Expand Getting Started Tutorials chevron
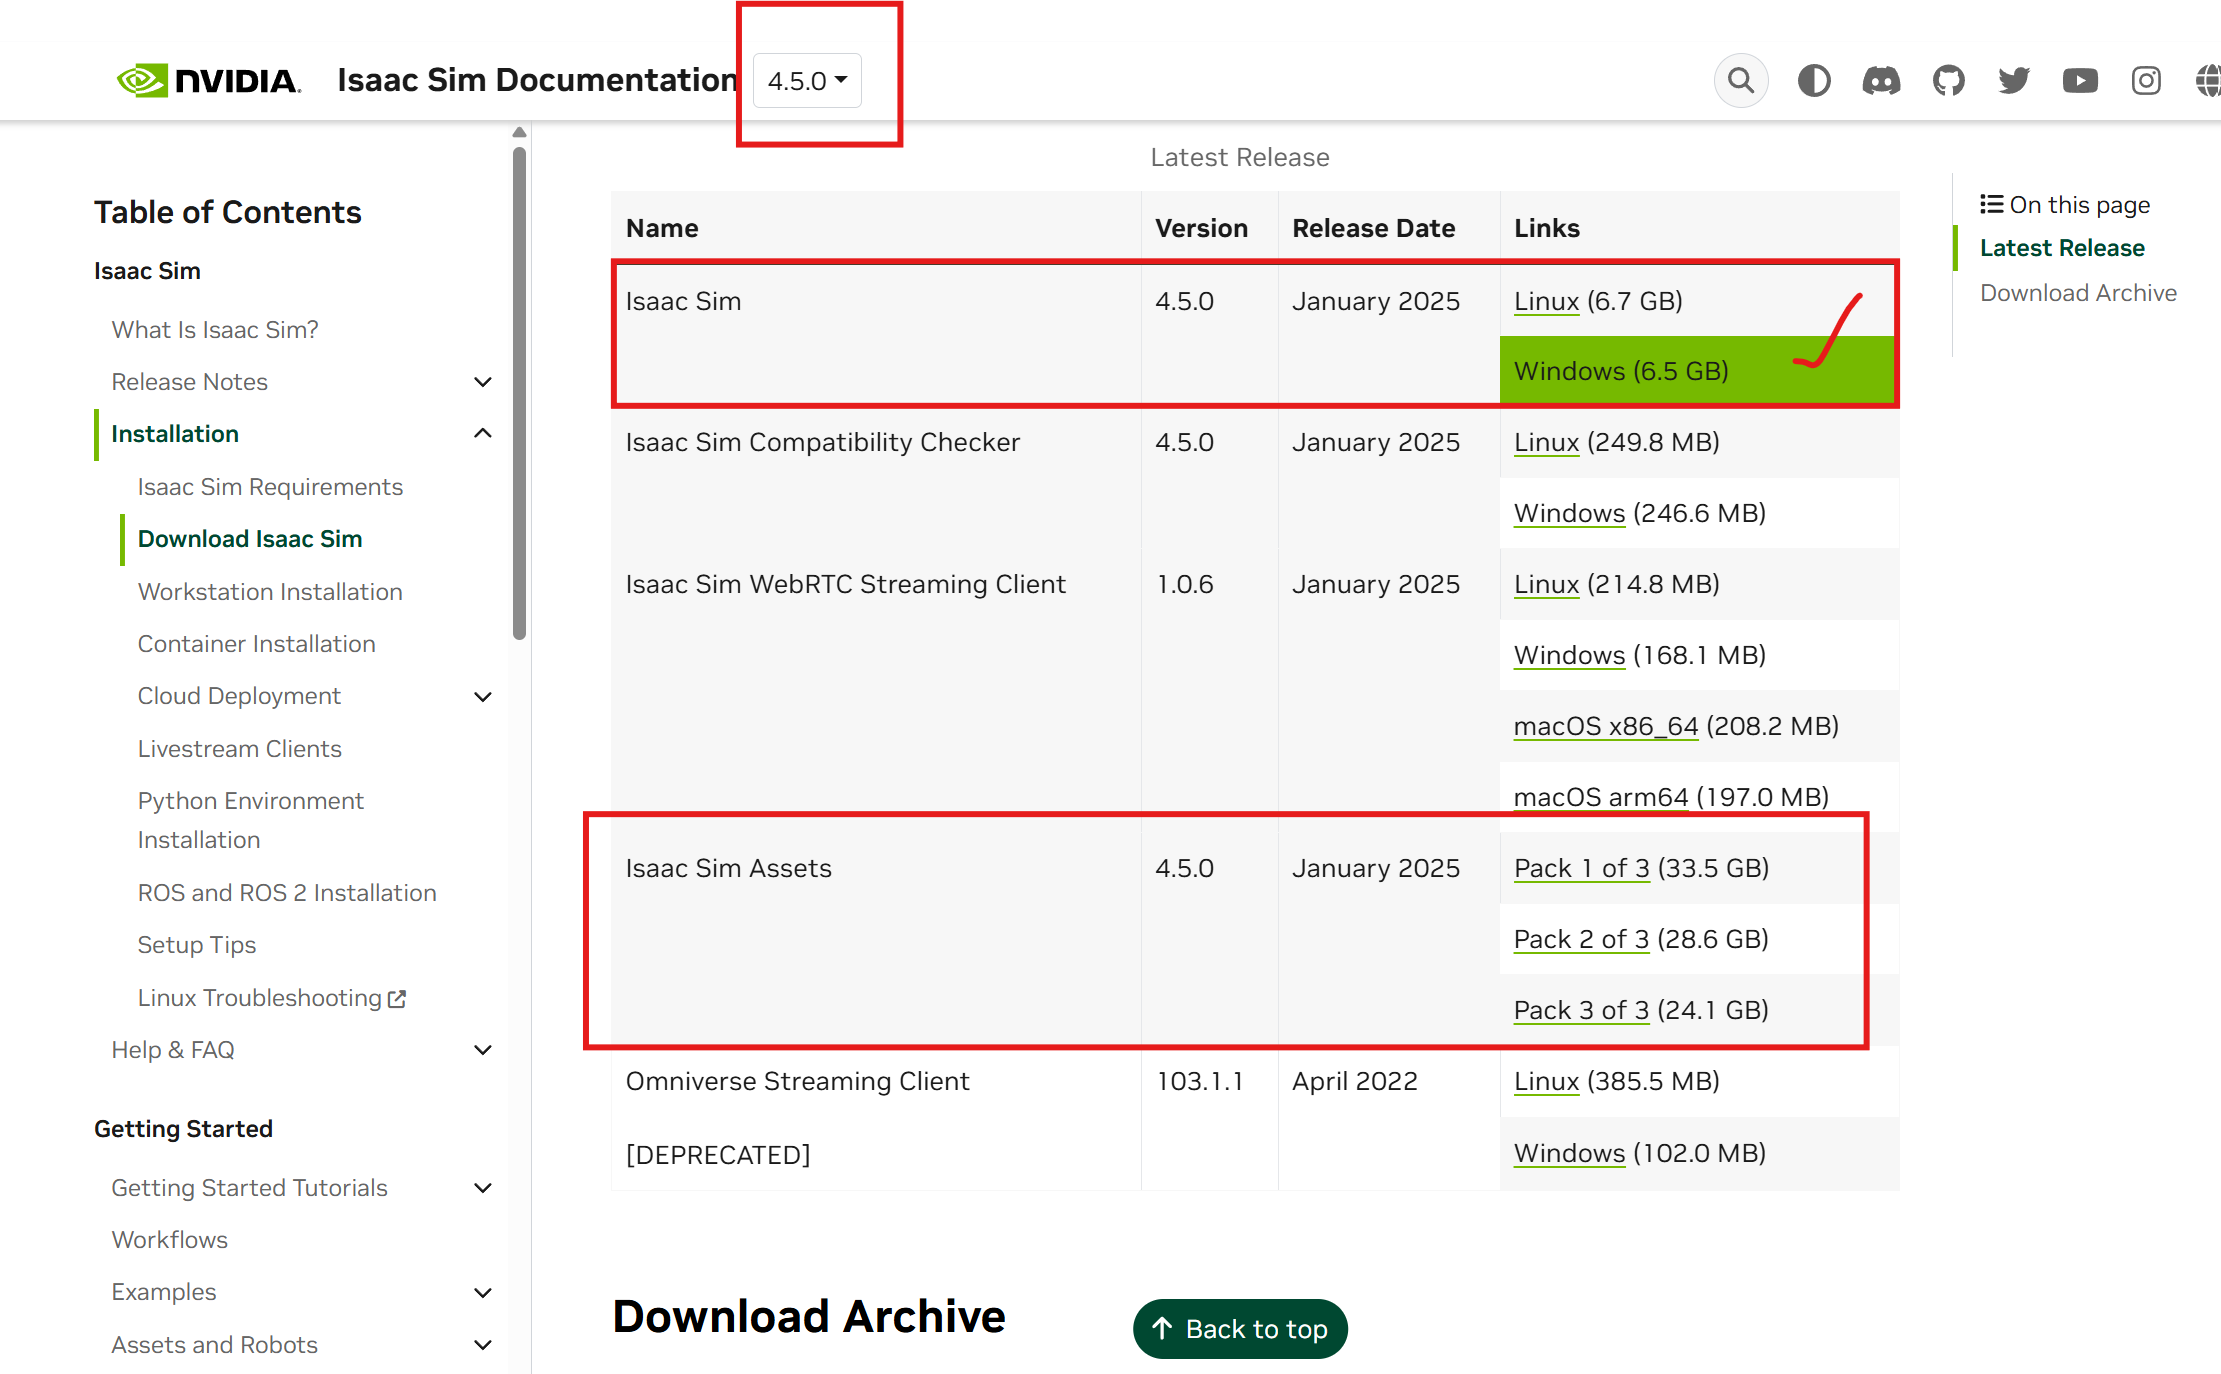2221x1374 pixels. coord(483,1188)
